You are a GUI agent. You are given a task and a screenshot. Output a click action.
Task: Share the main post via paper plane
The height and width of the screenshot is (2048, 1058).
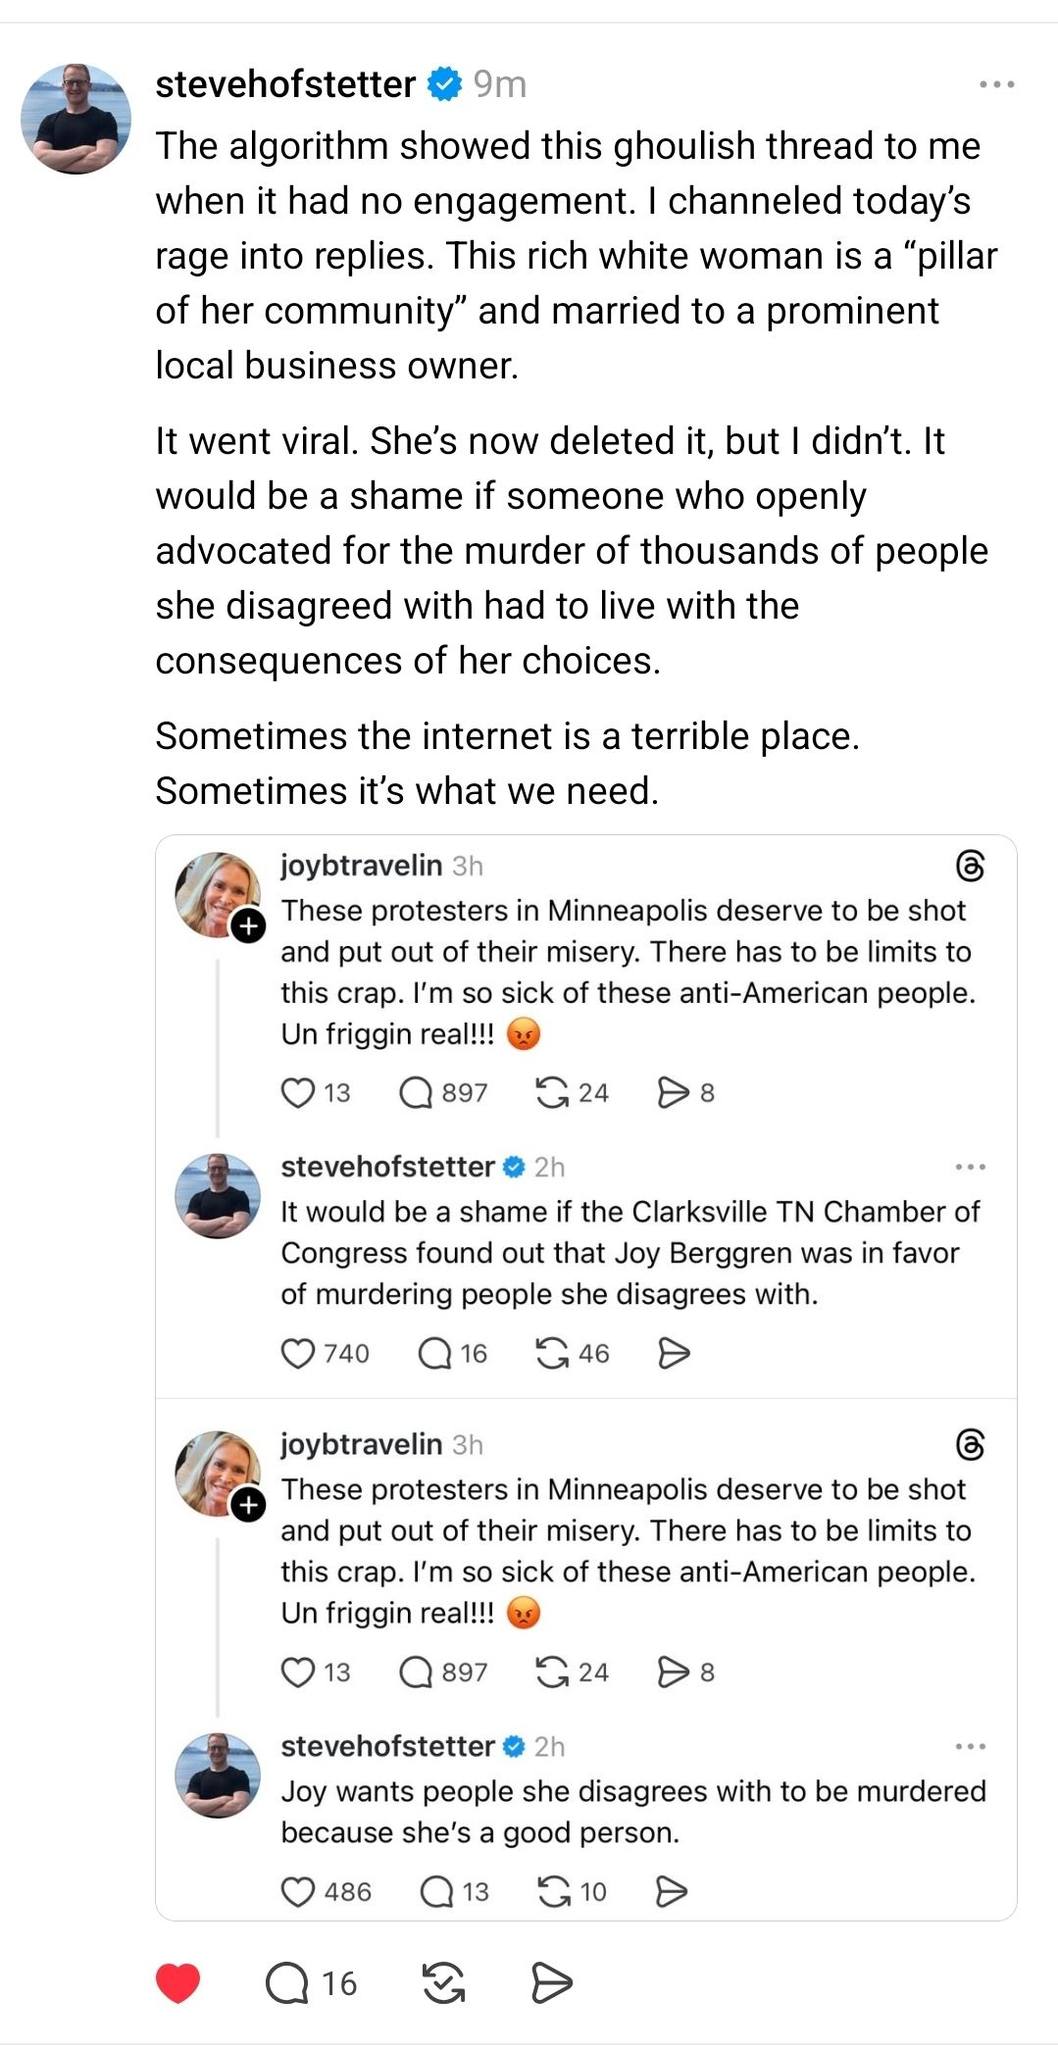551,1982
